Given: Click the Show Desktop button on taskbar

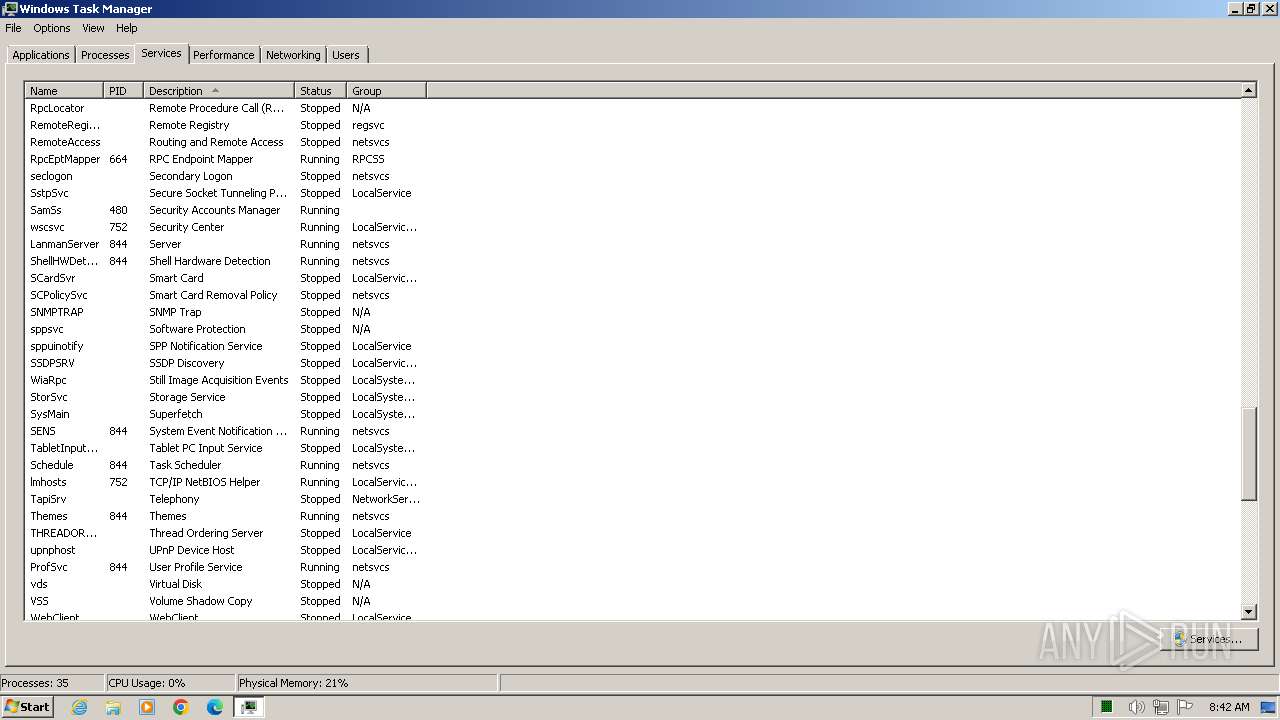Looking at the screenshot, I should pyautogui.click(x=1268, y=707).
